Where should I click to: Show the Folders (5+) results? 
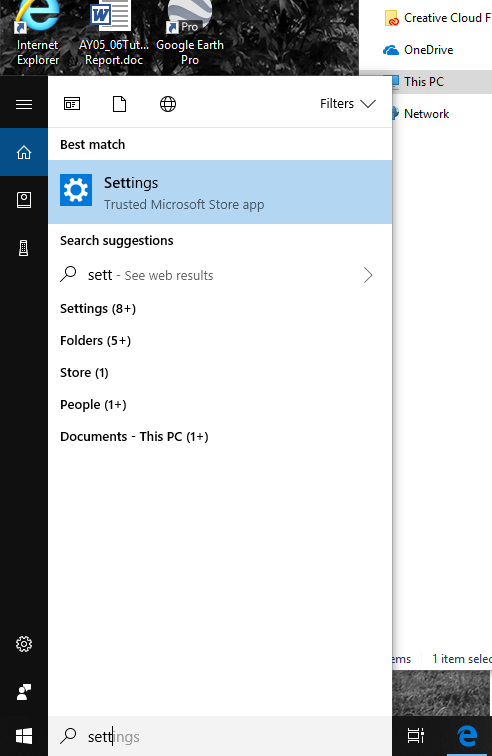pyautogui.click(x=96, y=340)
